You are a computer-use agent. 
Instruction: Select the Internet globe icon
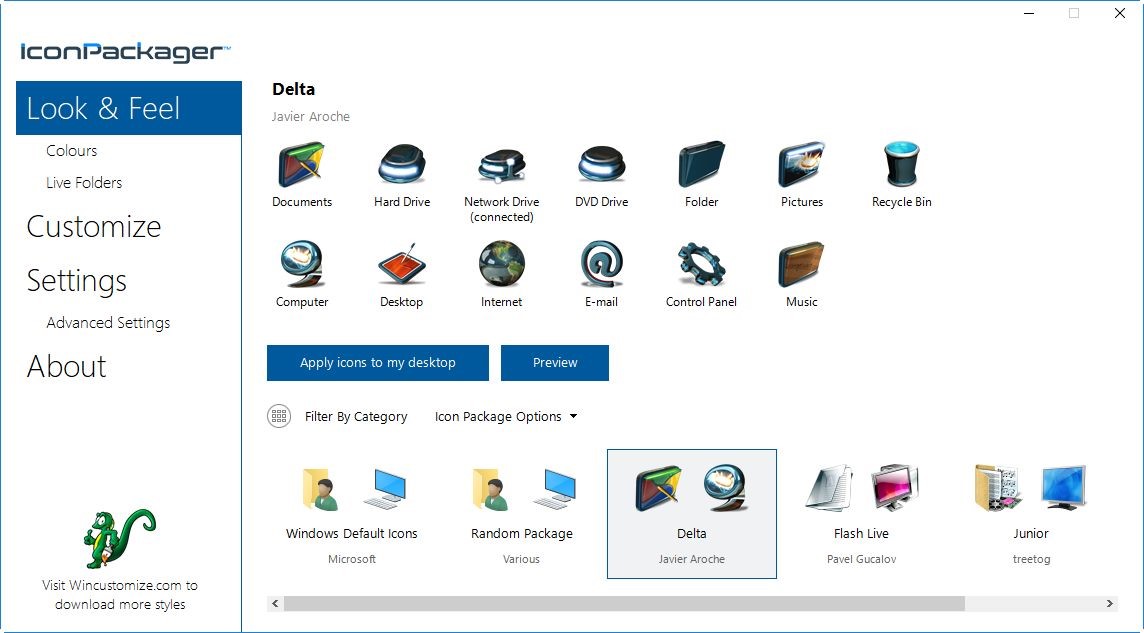coord(501,264)
